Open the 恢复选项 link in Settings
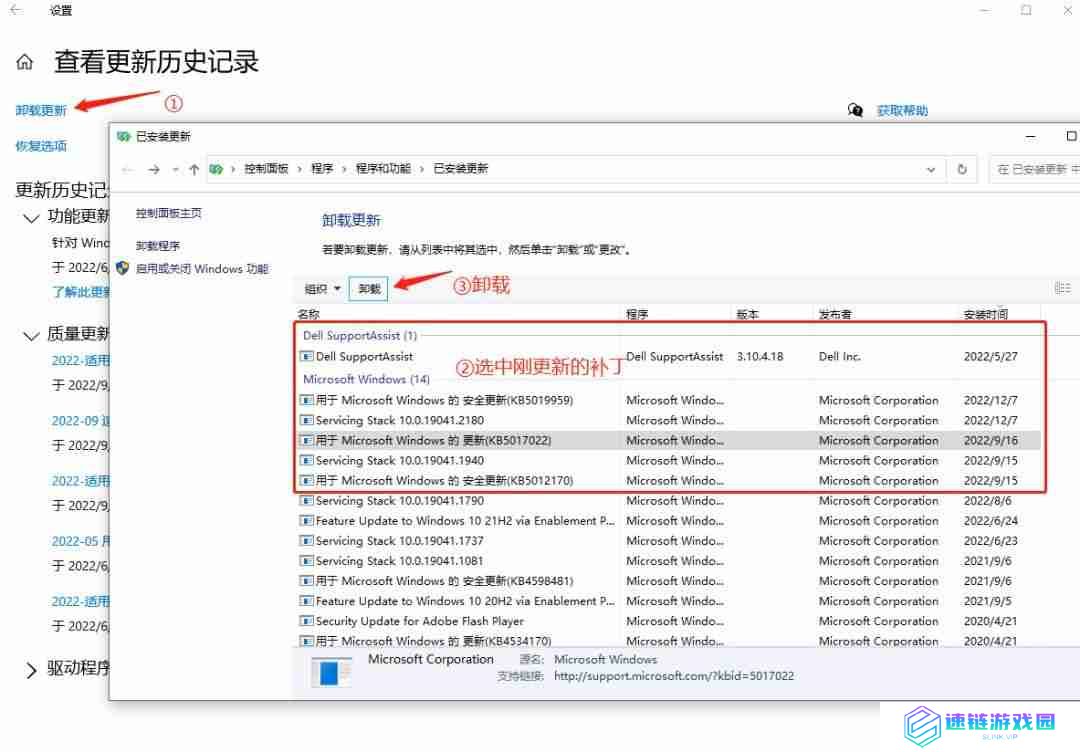This screenshot has width=1080, height=752. [x=41, y=146]
